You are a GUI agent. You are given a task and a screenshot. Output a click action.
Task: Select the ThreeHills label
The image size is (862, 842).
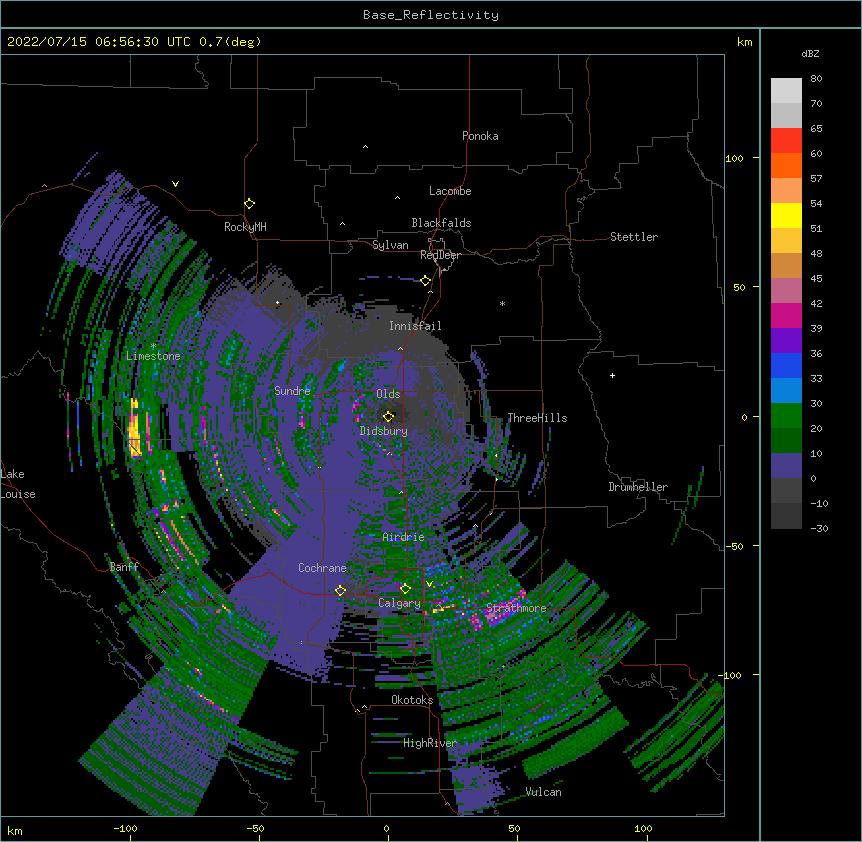pyautogui.click(x=537, y=418)
